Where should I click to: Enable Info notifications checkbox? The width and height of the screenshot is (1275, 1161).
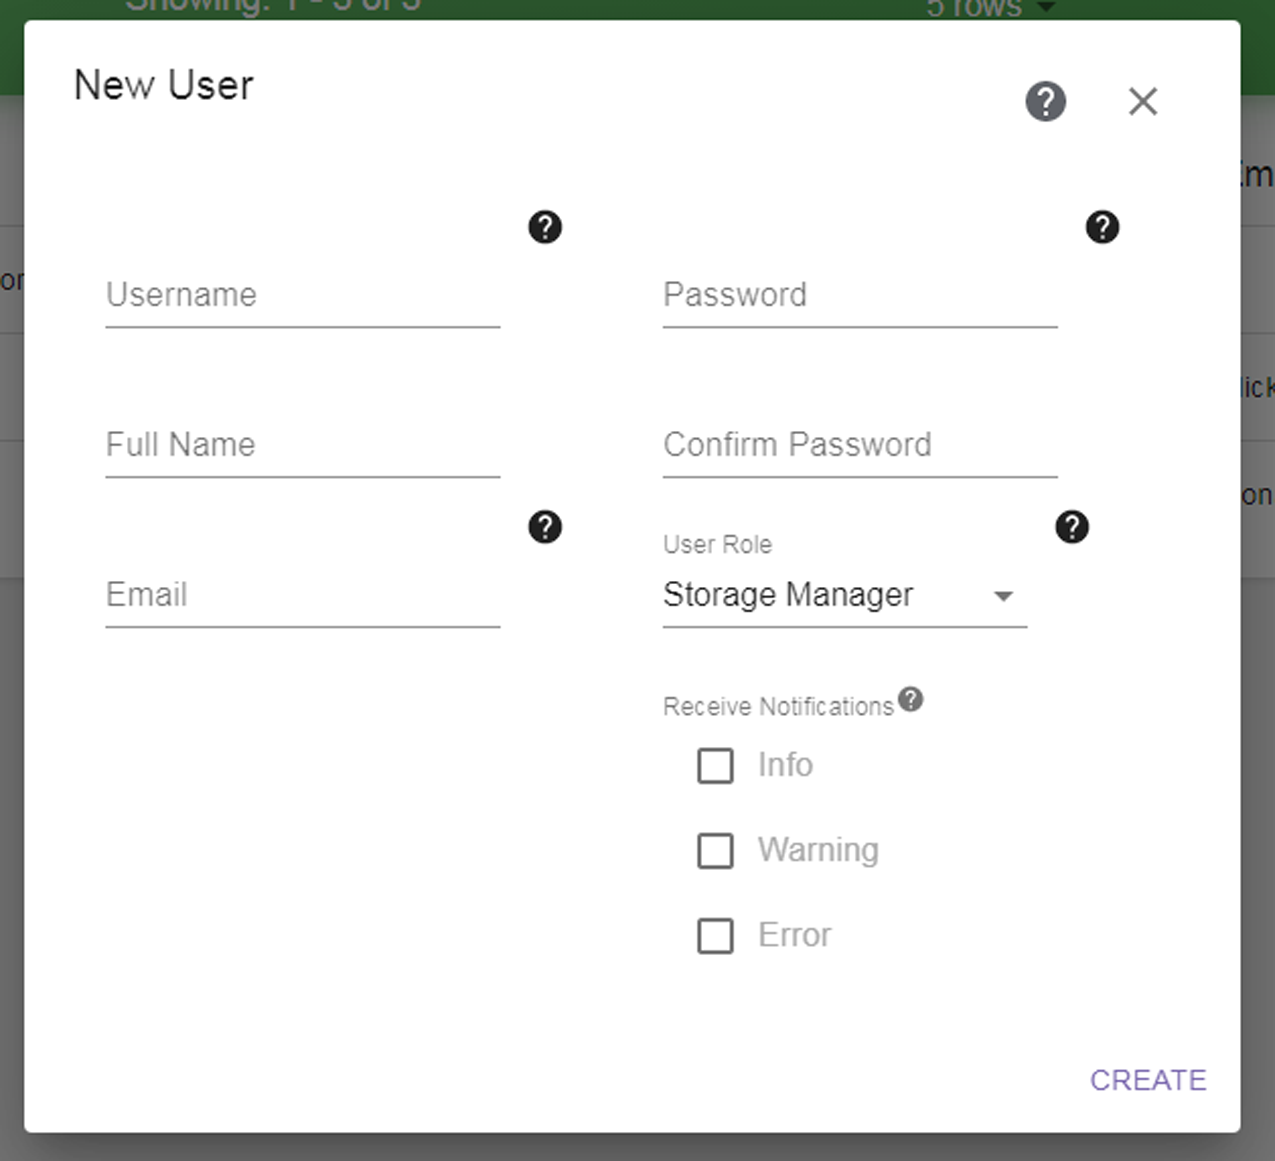click(715, 766)
